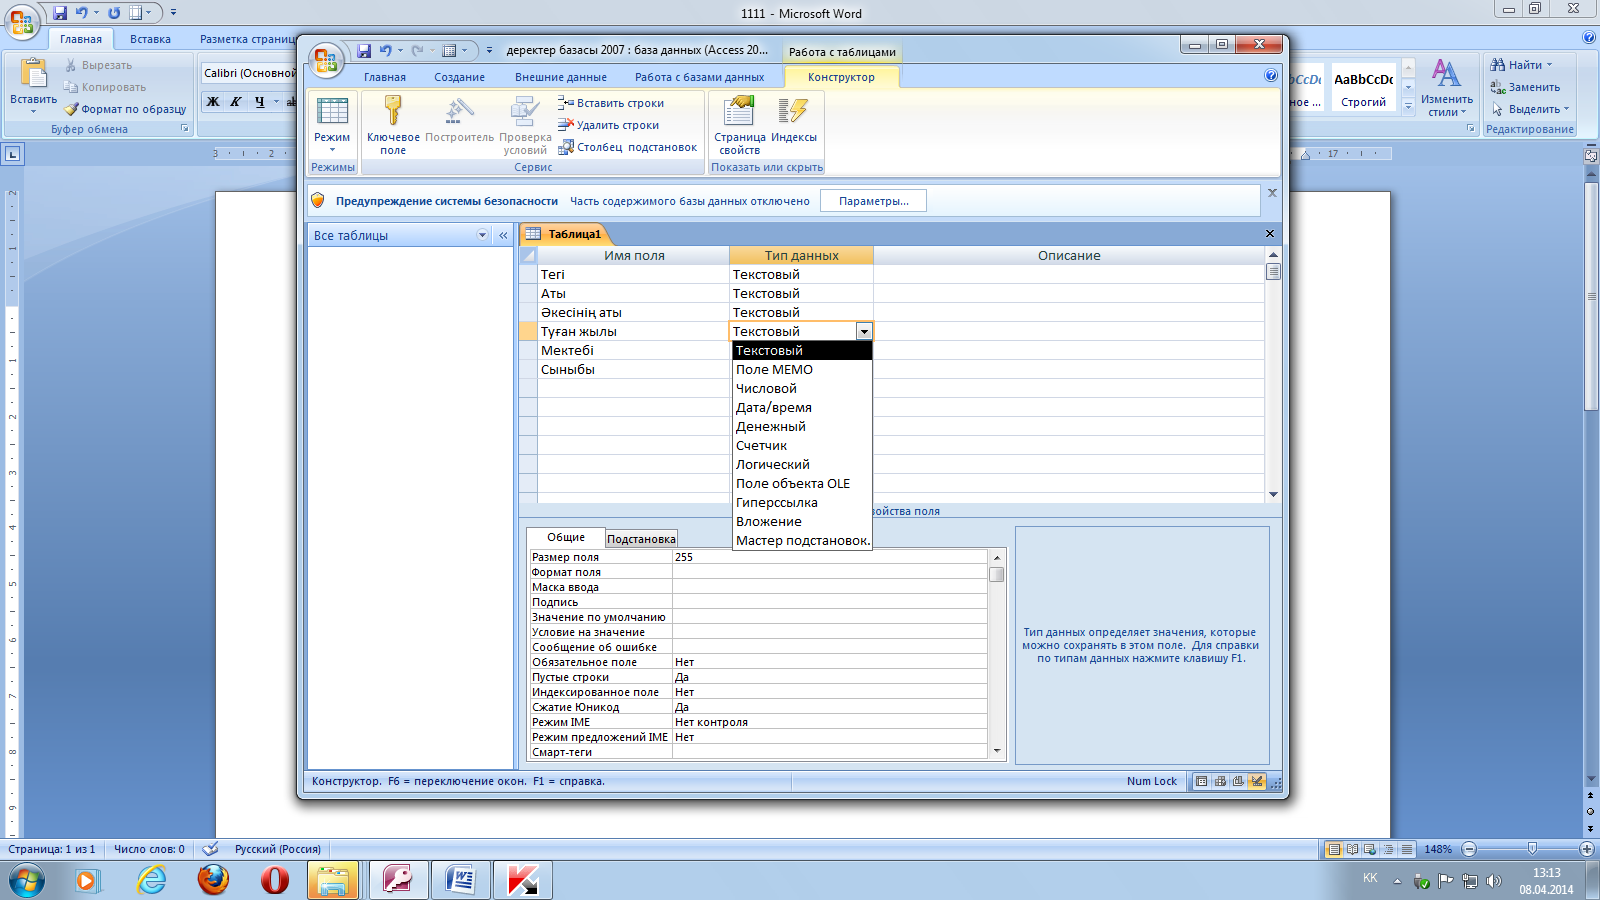
Task: Click the Размер поля value 255
Action: [830, 557]
